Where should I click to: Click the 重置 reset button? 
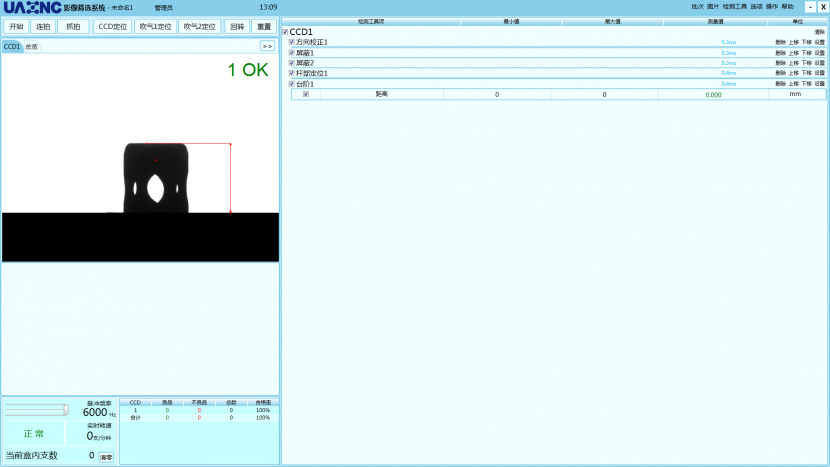(x=264, y=27)
